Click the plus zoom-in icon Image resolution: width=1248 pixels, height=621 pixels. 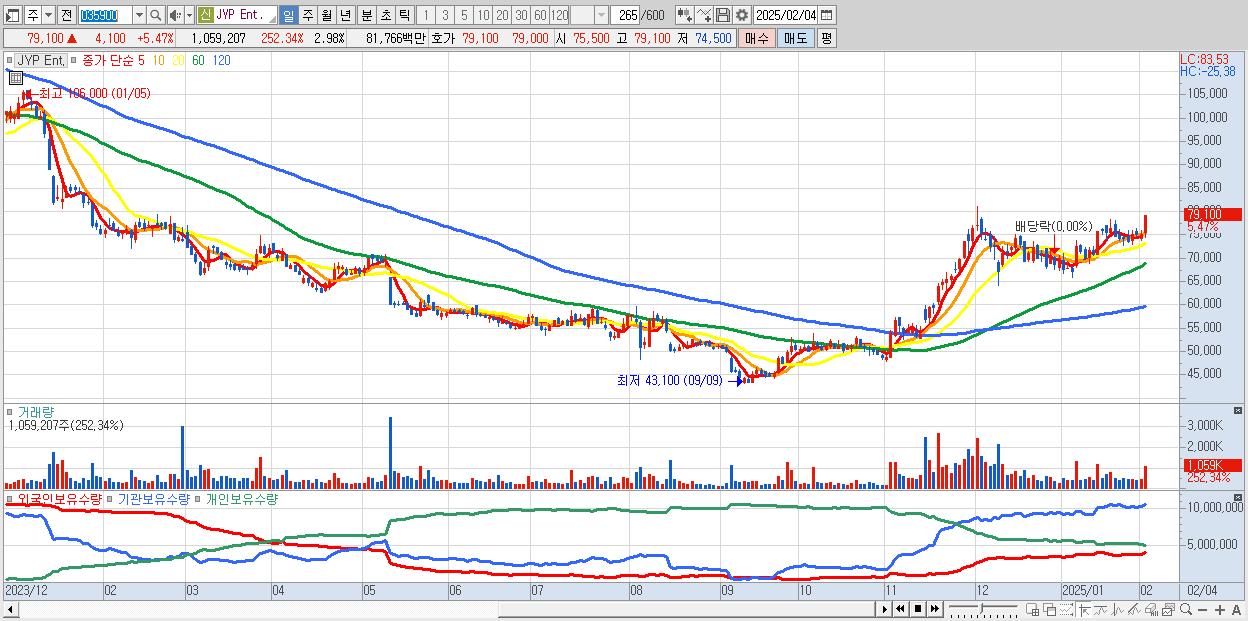coord(1220,610)
